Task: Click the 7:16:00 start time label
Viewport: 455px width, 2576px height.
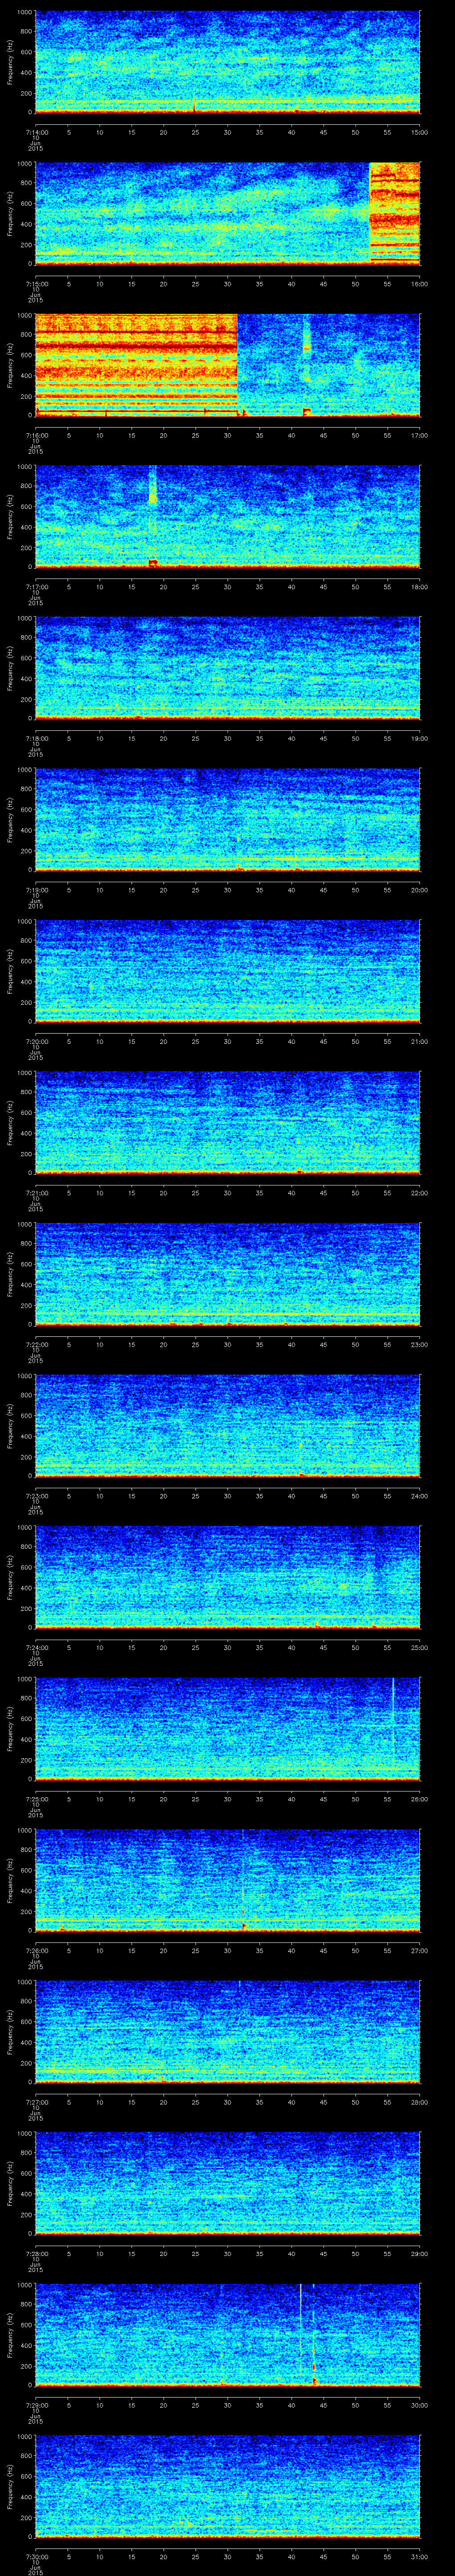Action: pyautogui.click(x=35, y=436)
